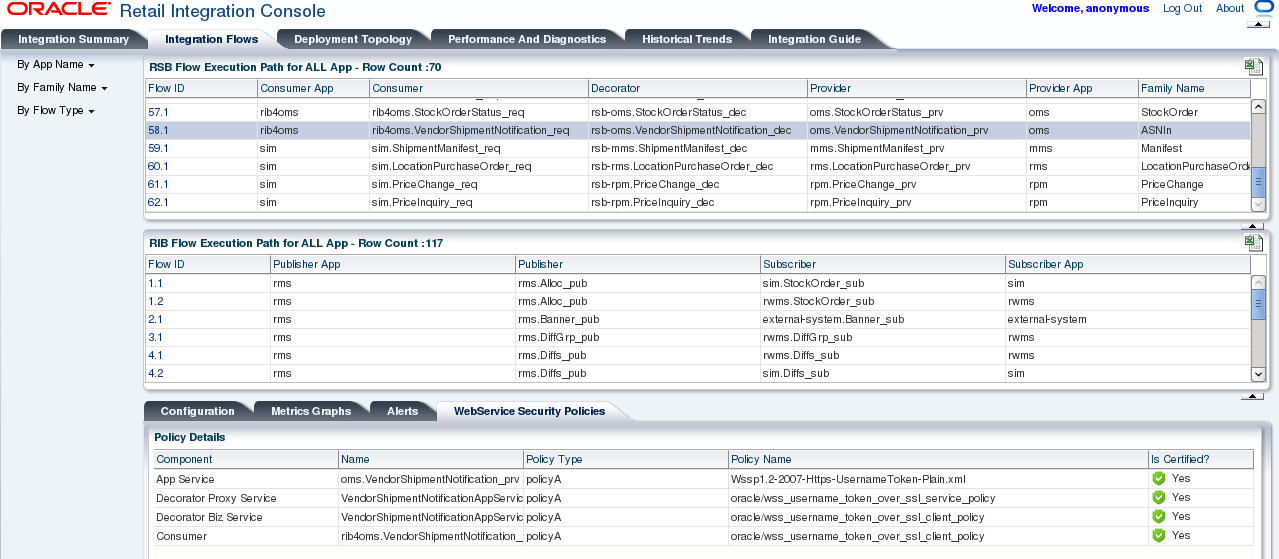1279x559 pixels.
Task: Click certified checkmark for Decorator Proxy Service
Action: coord(1159,498)
